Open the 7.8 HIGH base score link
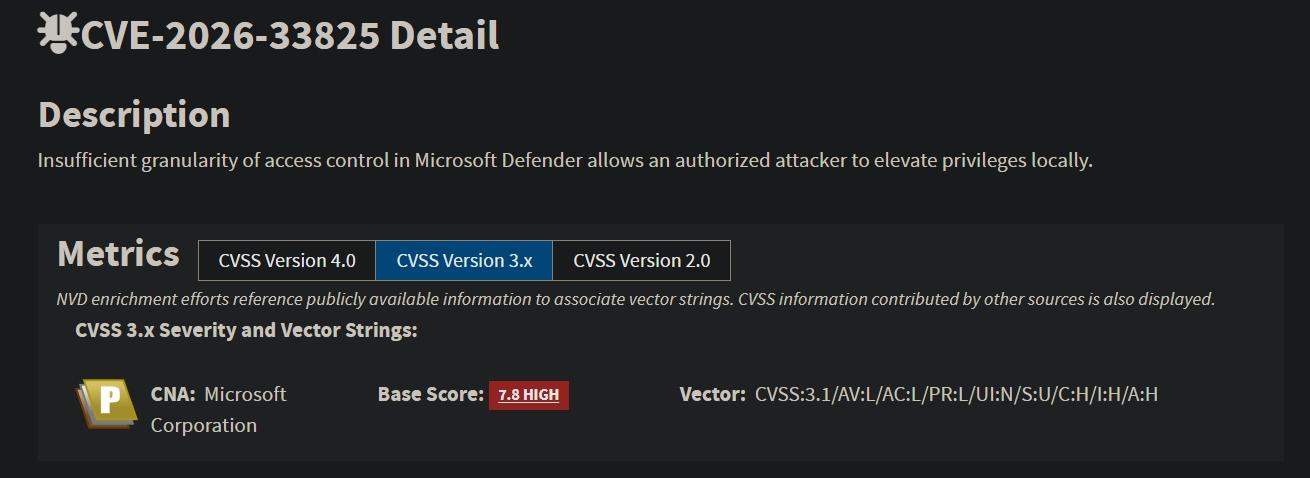This screenshot has height=478, width=1310. pos(528,395)
